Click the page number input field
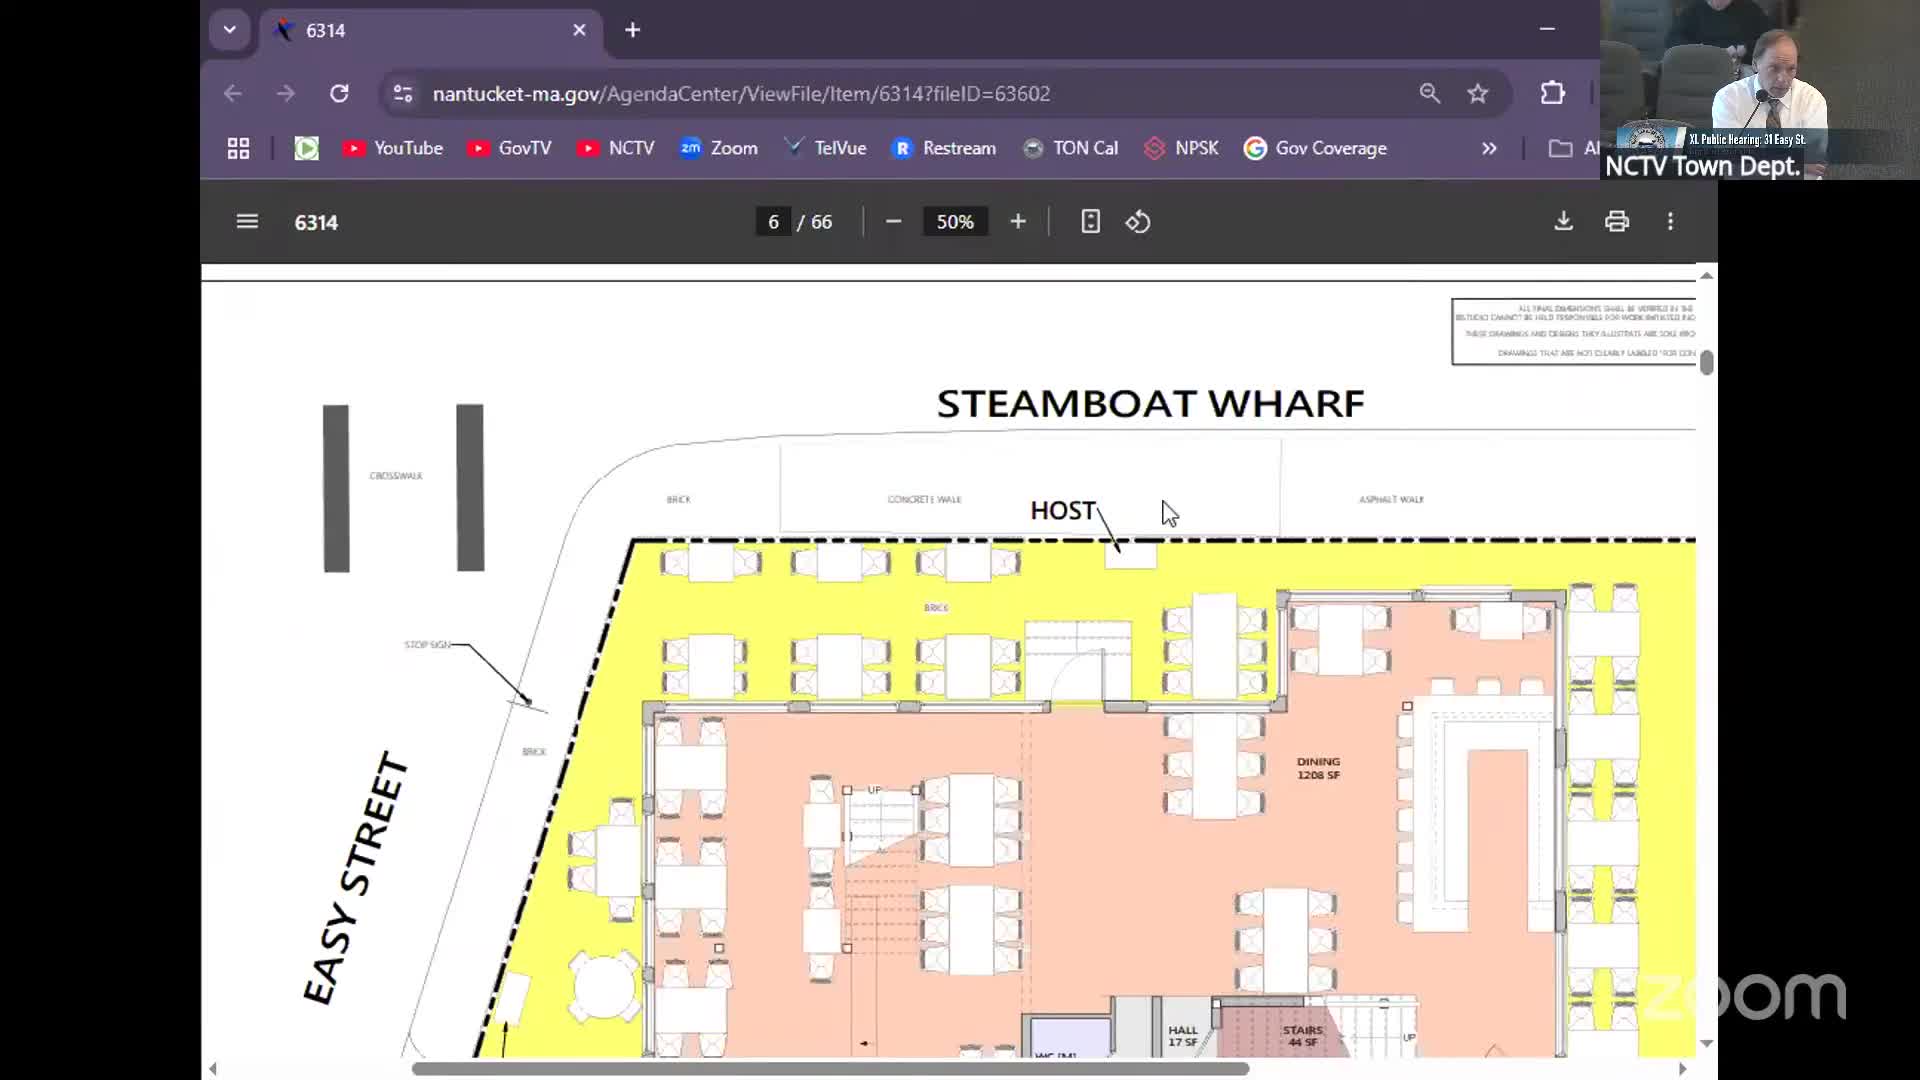 click(x=773, y=222)
